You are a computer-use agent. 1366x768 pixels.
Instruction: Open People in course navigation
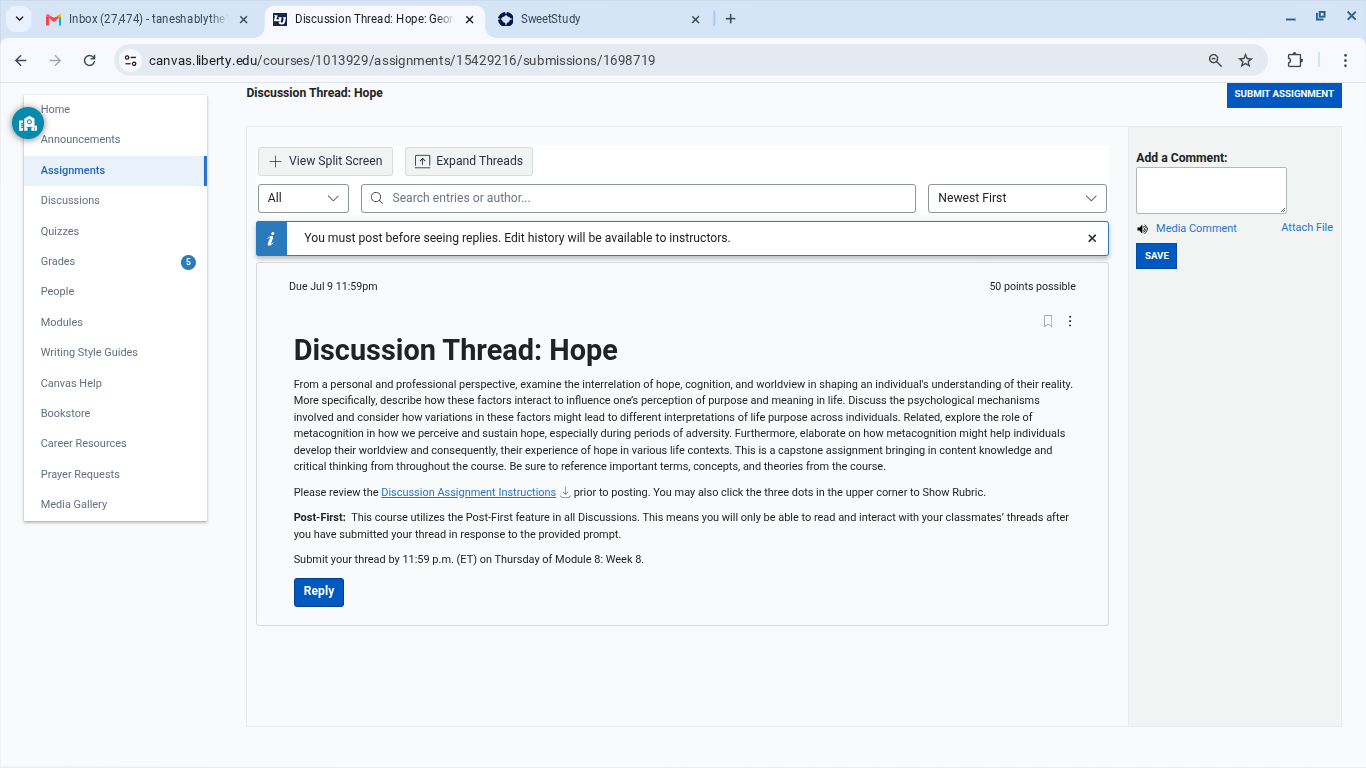tap(57, 291)
